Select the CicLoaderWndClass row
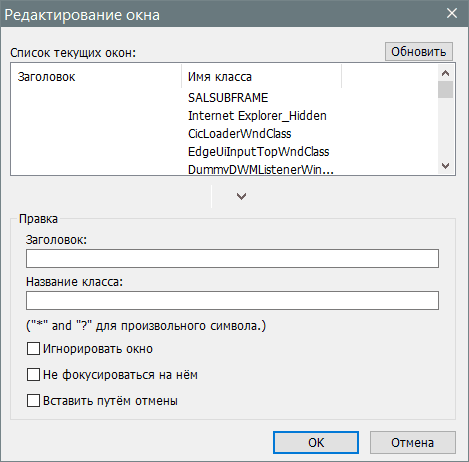469x462 pixels. click(x=225, y=134)
